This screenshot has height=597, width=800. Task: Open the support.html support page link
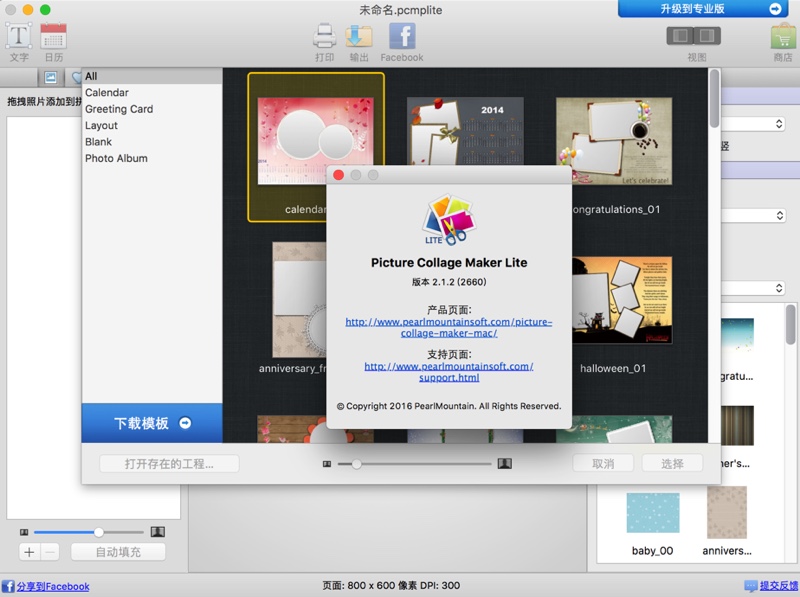pyautogui.click(x=449, y=372)
